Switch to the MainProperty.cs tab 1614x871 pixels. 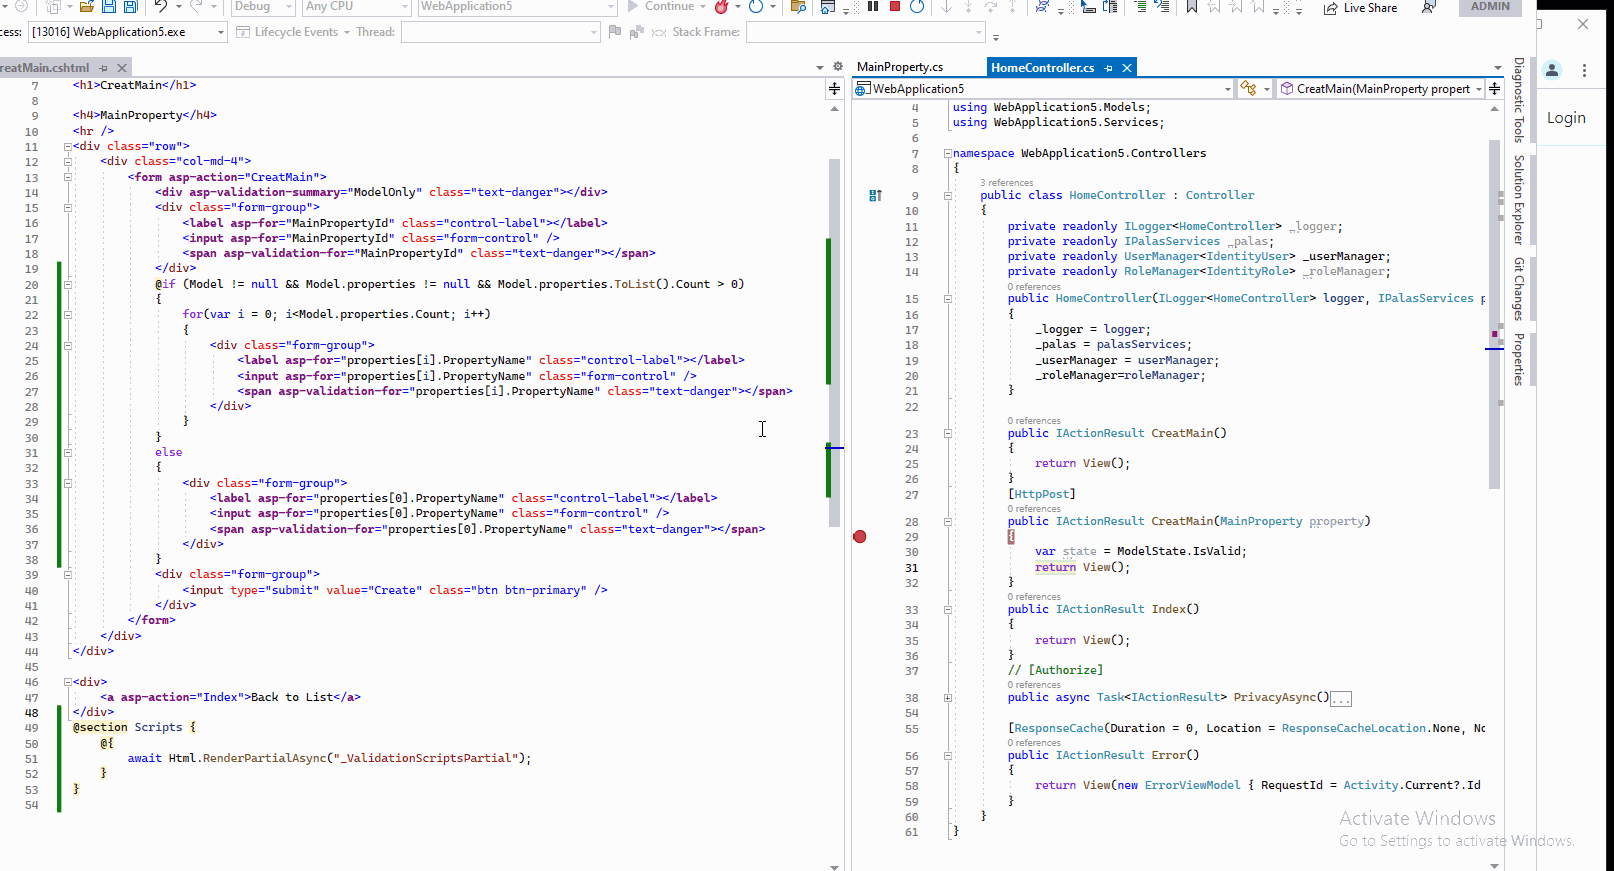900,67
